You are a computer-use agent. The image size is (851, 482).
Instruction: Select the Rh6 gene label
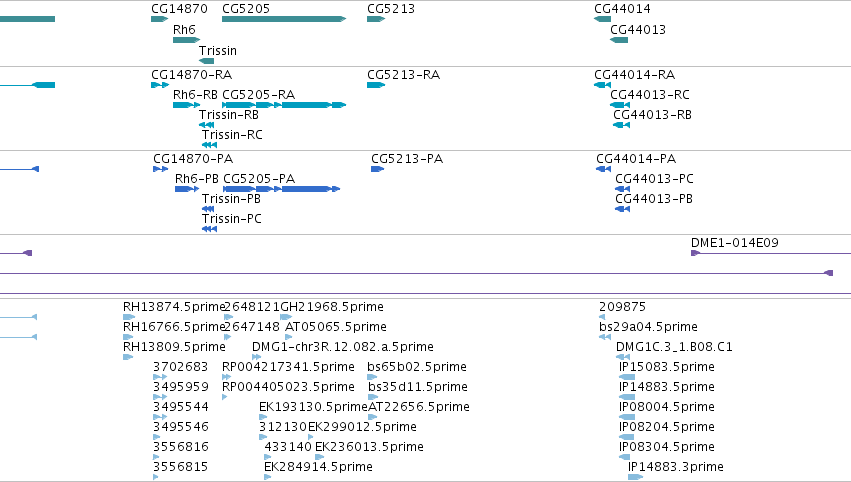click(x=184, y=29)
